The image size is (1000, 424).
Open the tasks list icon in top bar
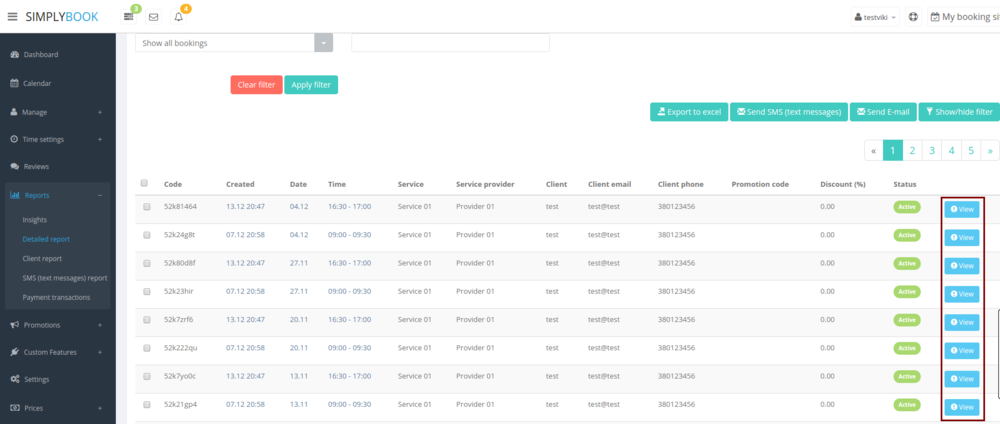(129, 17)
